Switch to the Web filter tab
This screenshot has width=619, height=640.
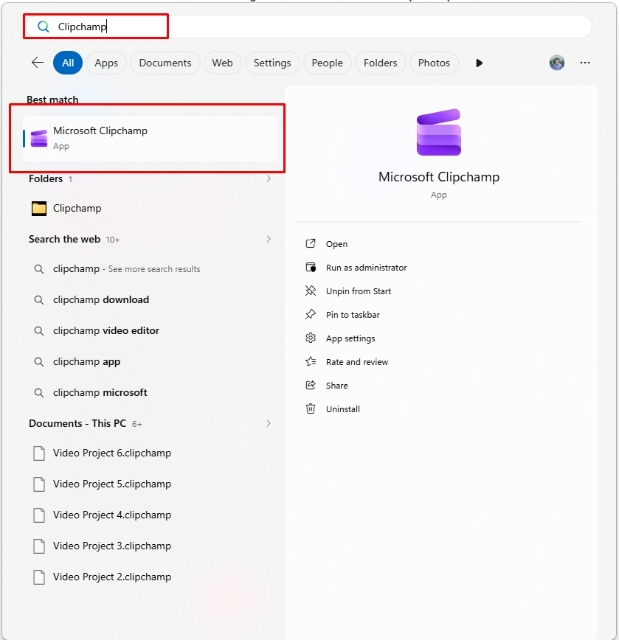tap(222, 63)
